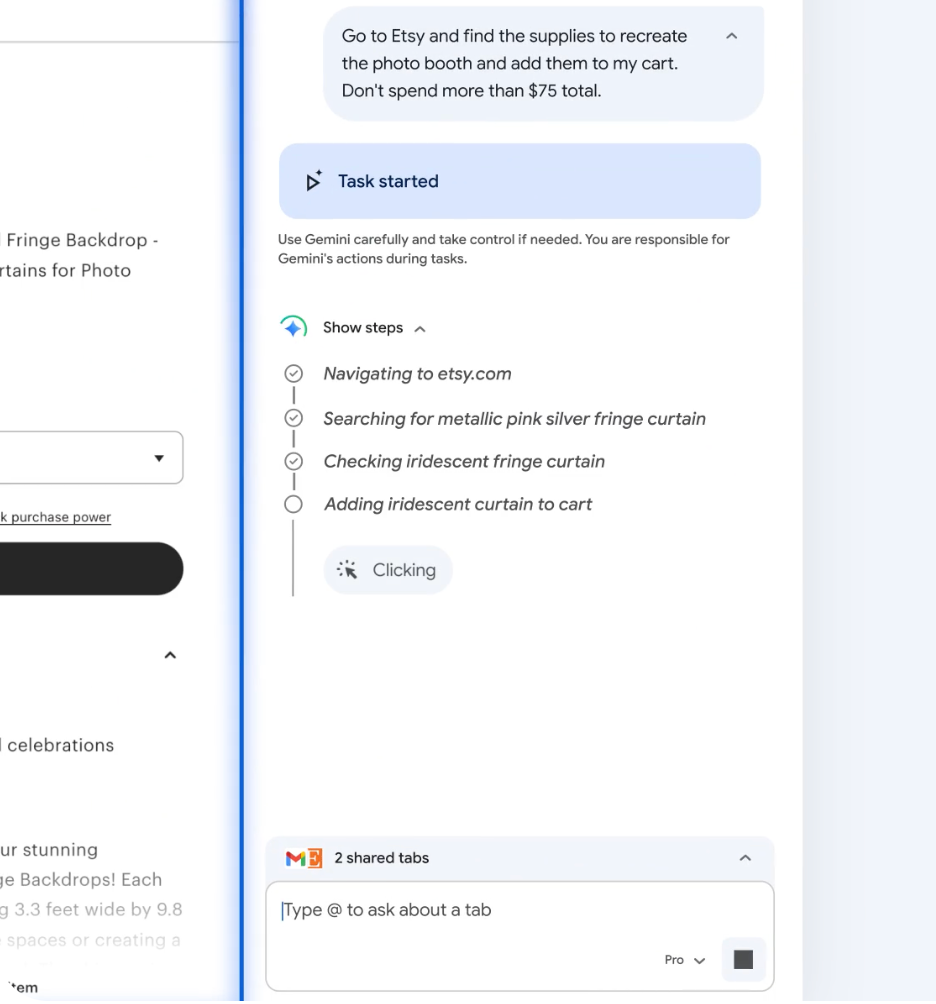This screenshot has width=936, height=1004.
Task: Select step Searching for metallic pink silver fringe curtain
Action: [514, 419]
